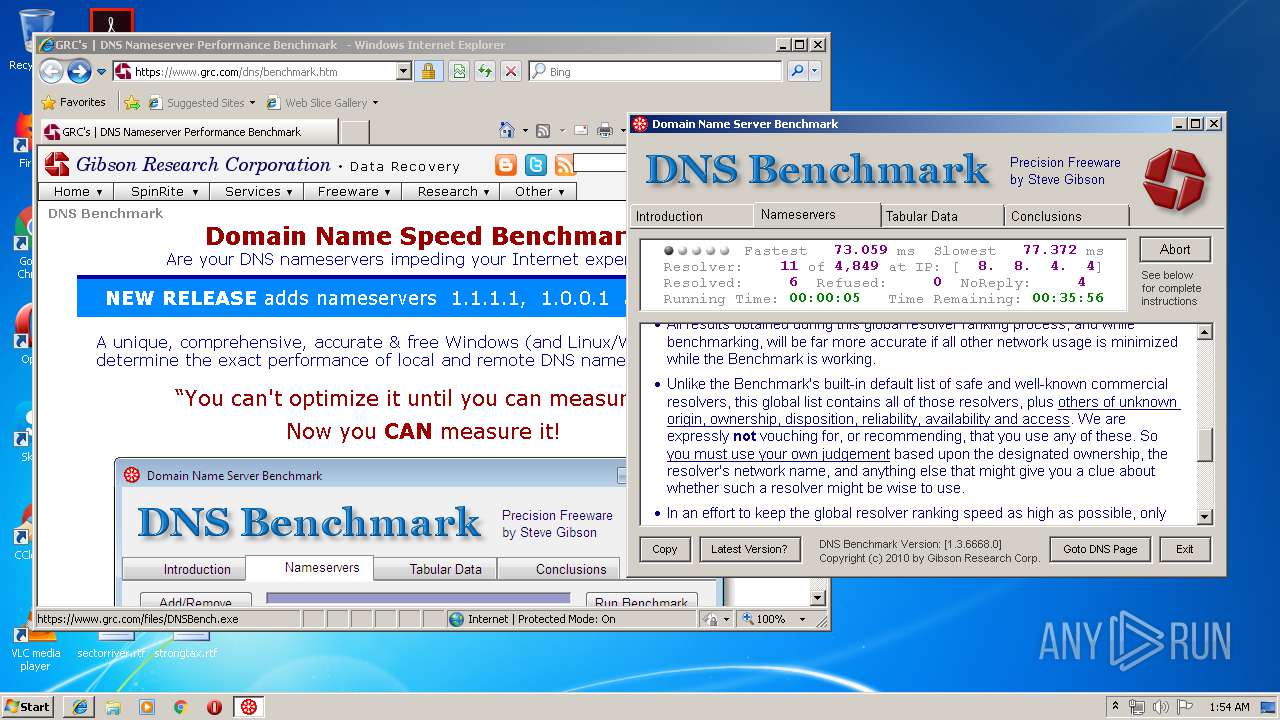
Task: Click the Goto DNS Page button
Action: (1100, 549)
